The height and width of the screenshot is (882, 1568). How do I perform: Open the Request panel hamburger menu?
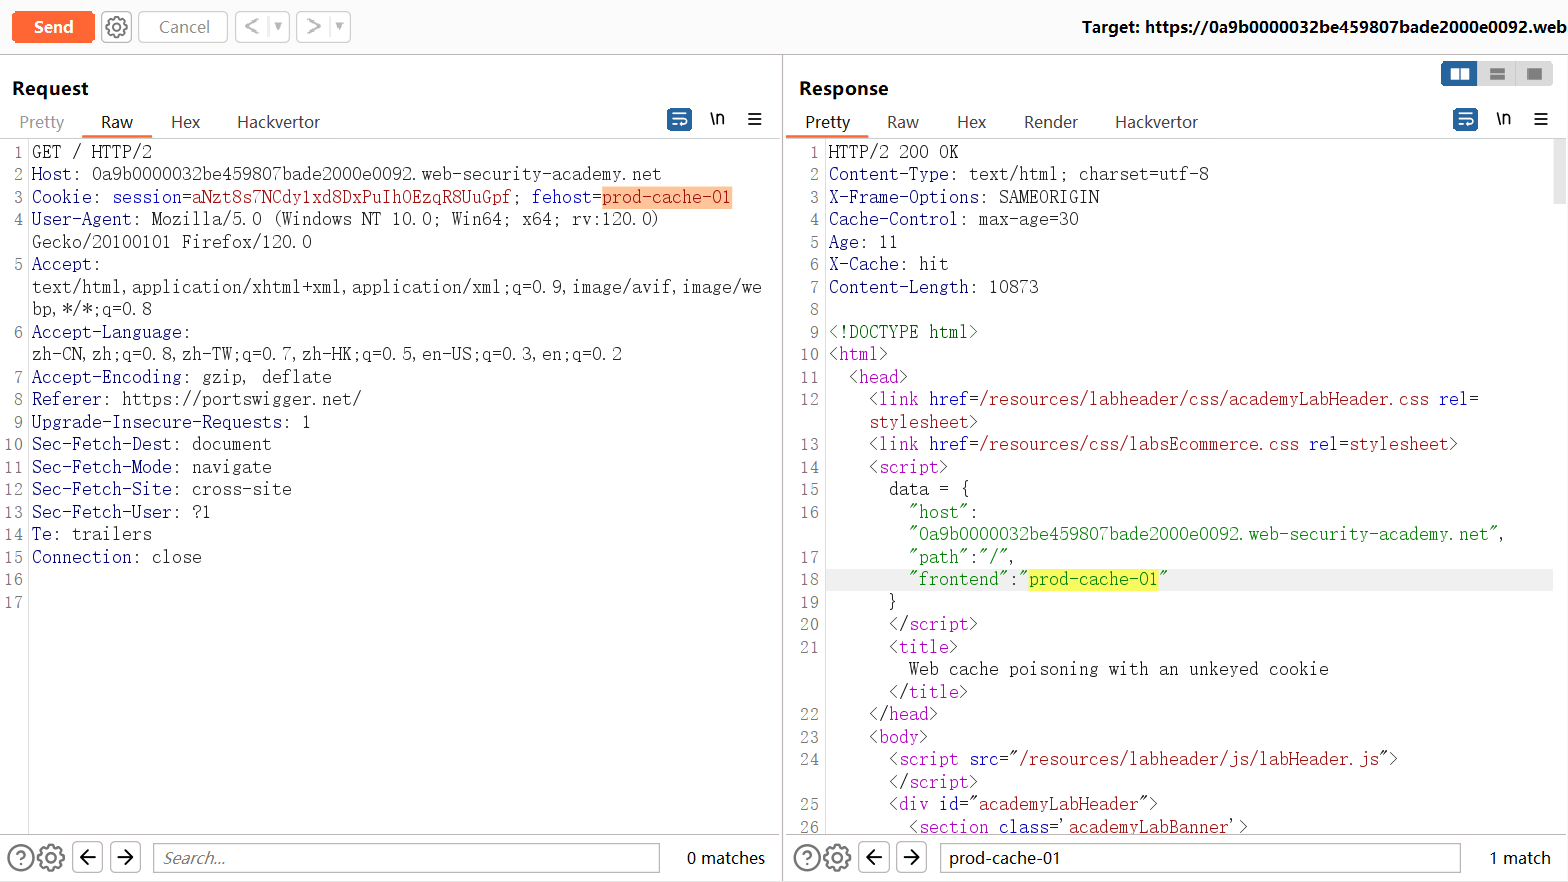[755, 119]
